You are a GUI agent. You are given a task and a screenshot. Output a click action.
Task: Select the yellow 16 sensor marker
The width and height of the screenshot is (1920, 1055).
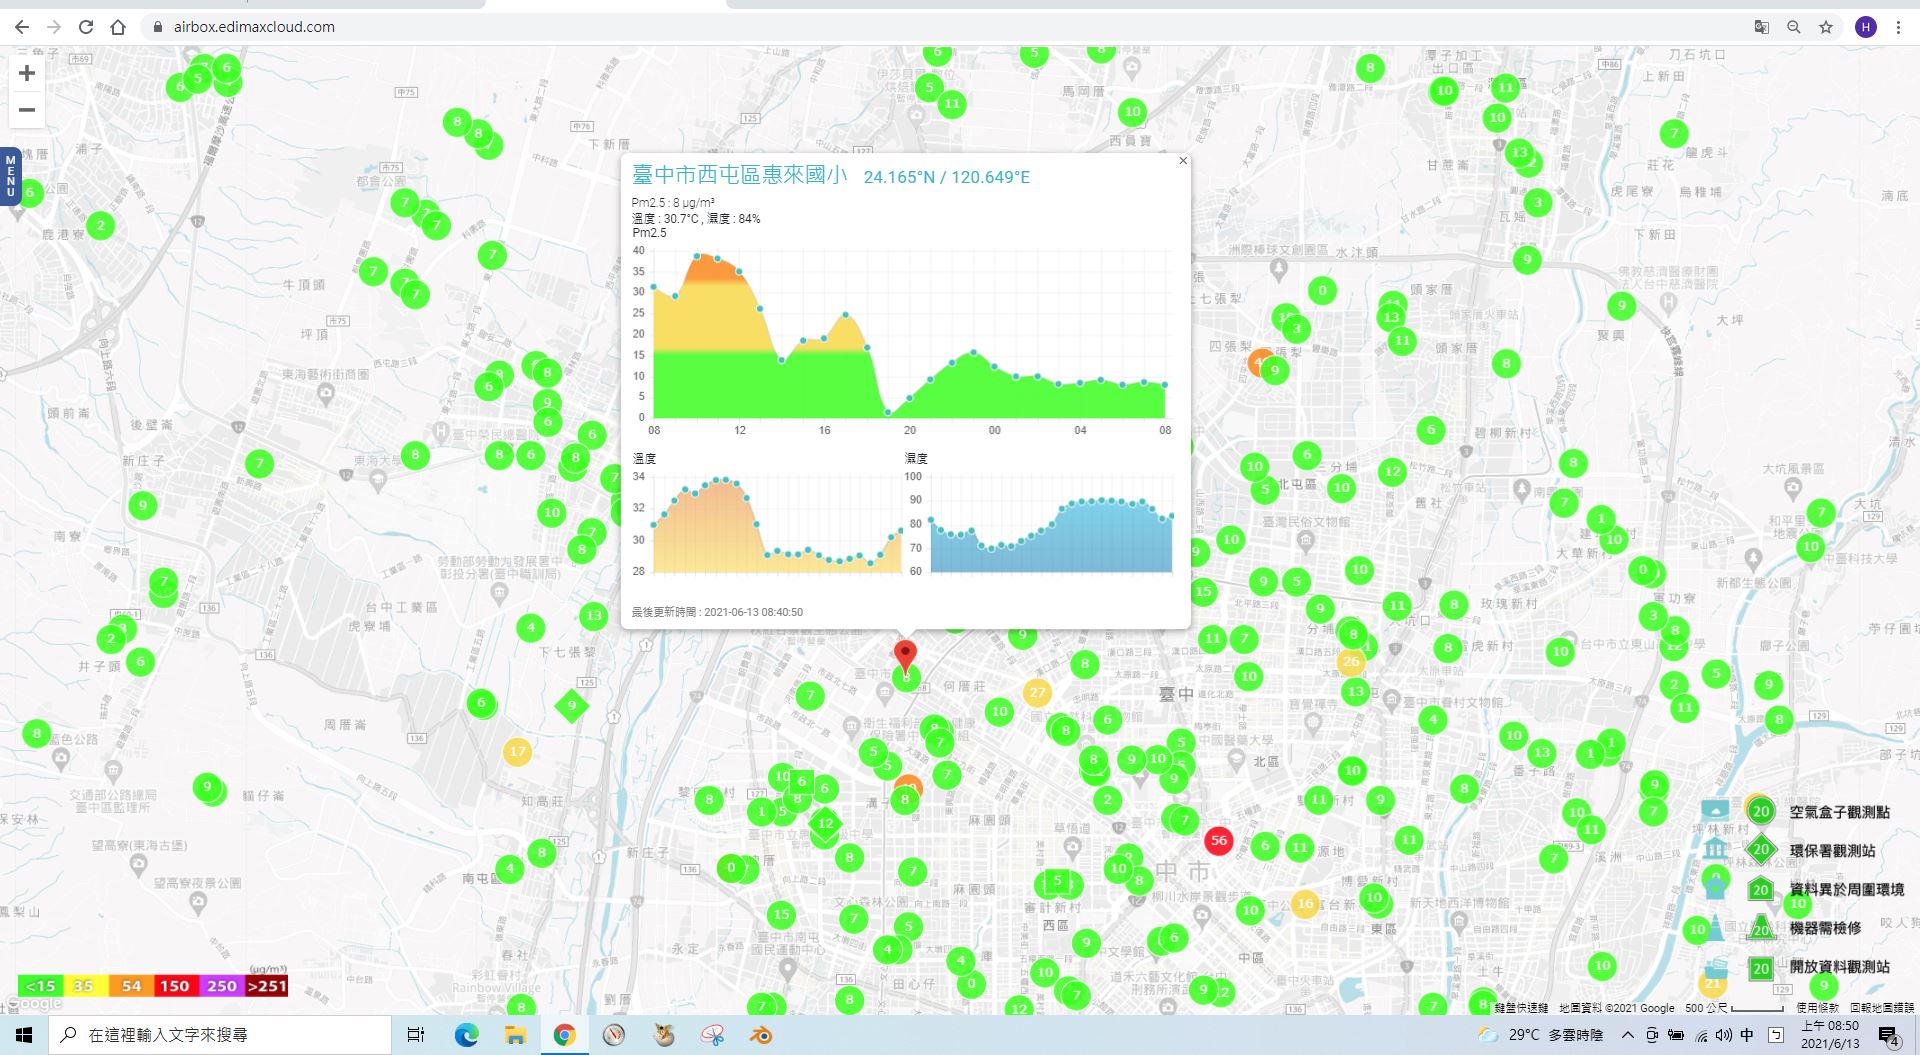[1305, 904]
